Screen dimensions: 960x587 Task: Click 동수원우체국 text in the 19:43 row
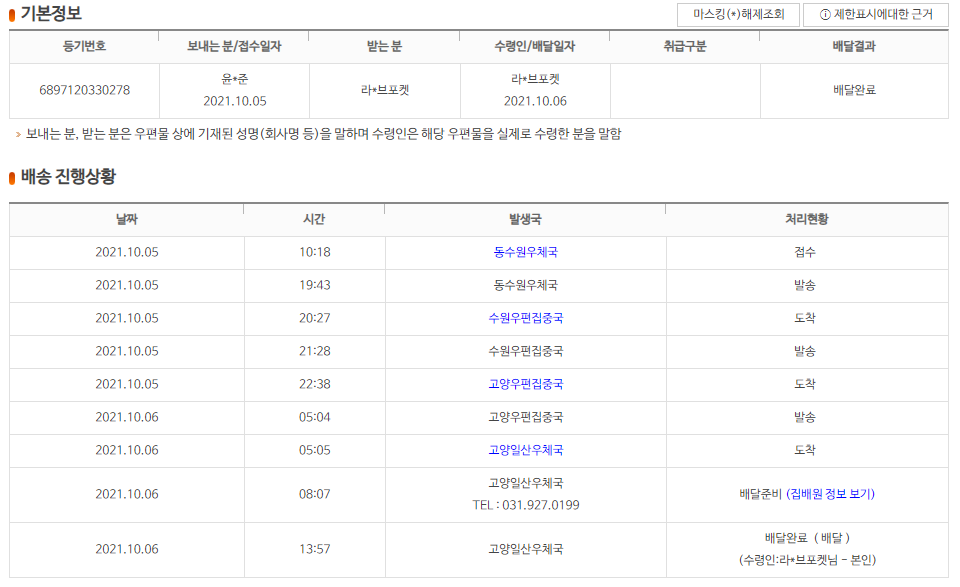pos(525,285)
